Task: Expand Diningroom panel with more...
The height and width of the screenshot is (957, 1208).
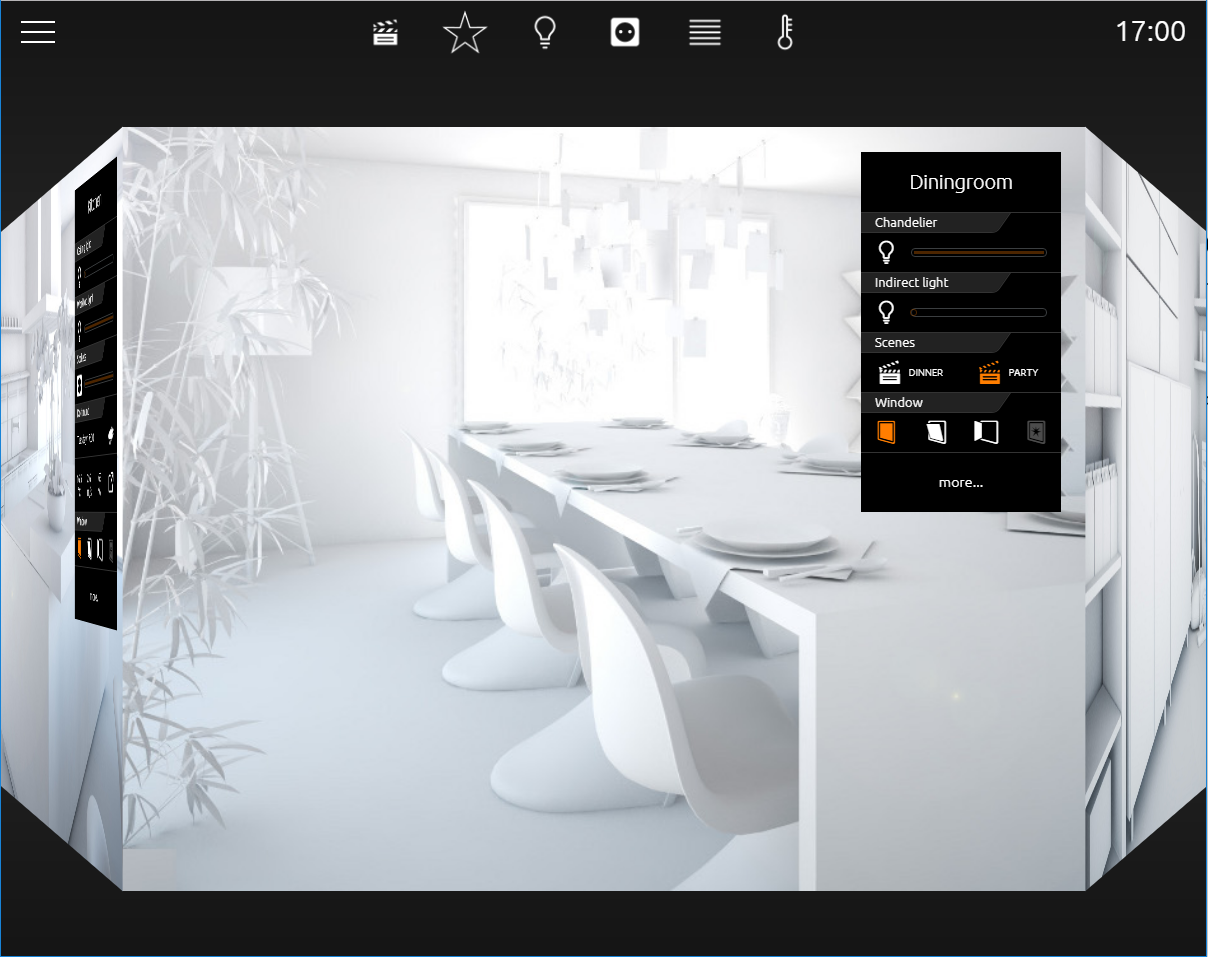Action: pyautogui.click(x=960, y=482)
